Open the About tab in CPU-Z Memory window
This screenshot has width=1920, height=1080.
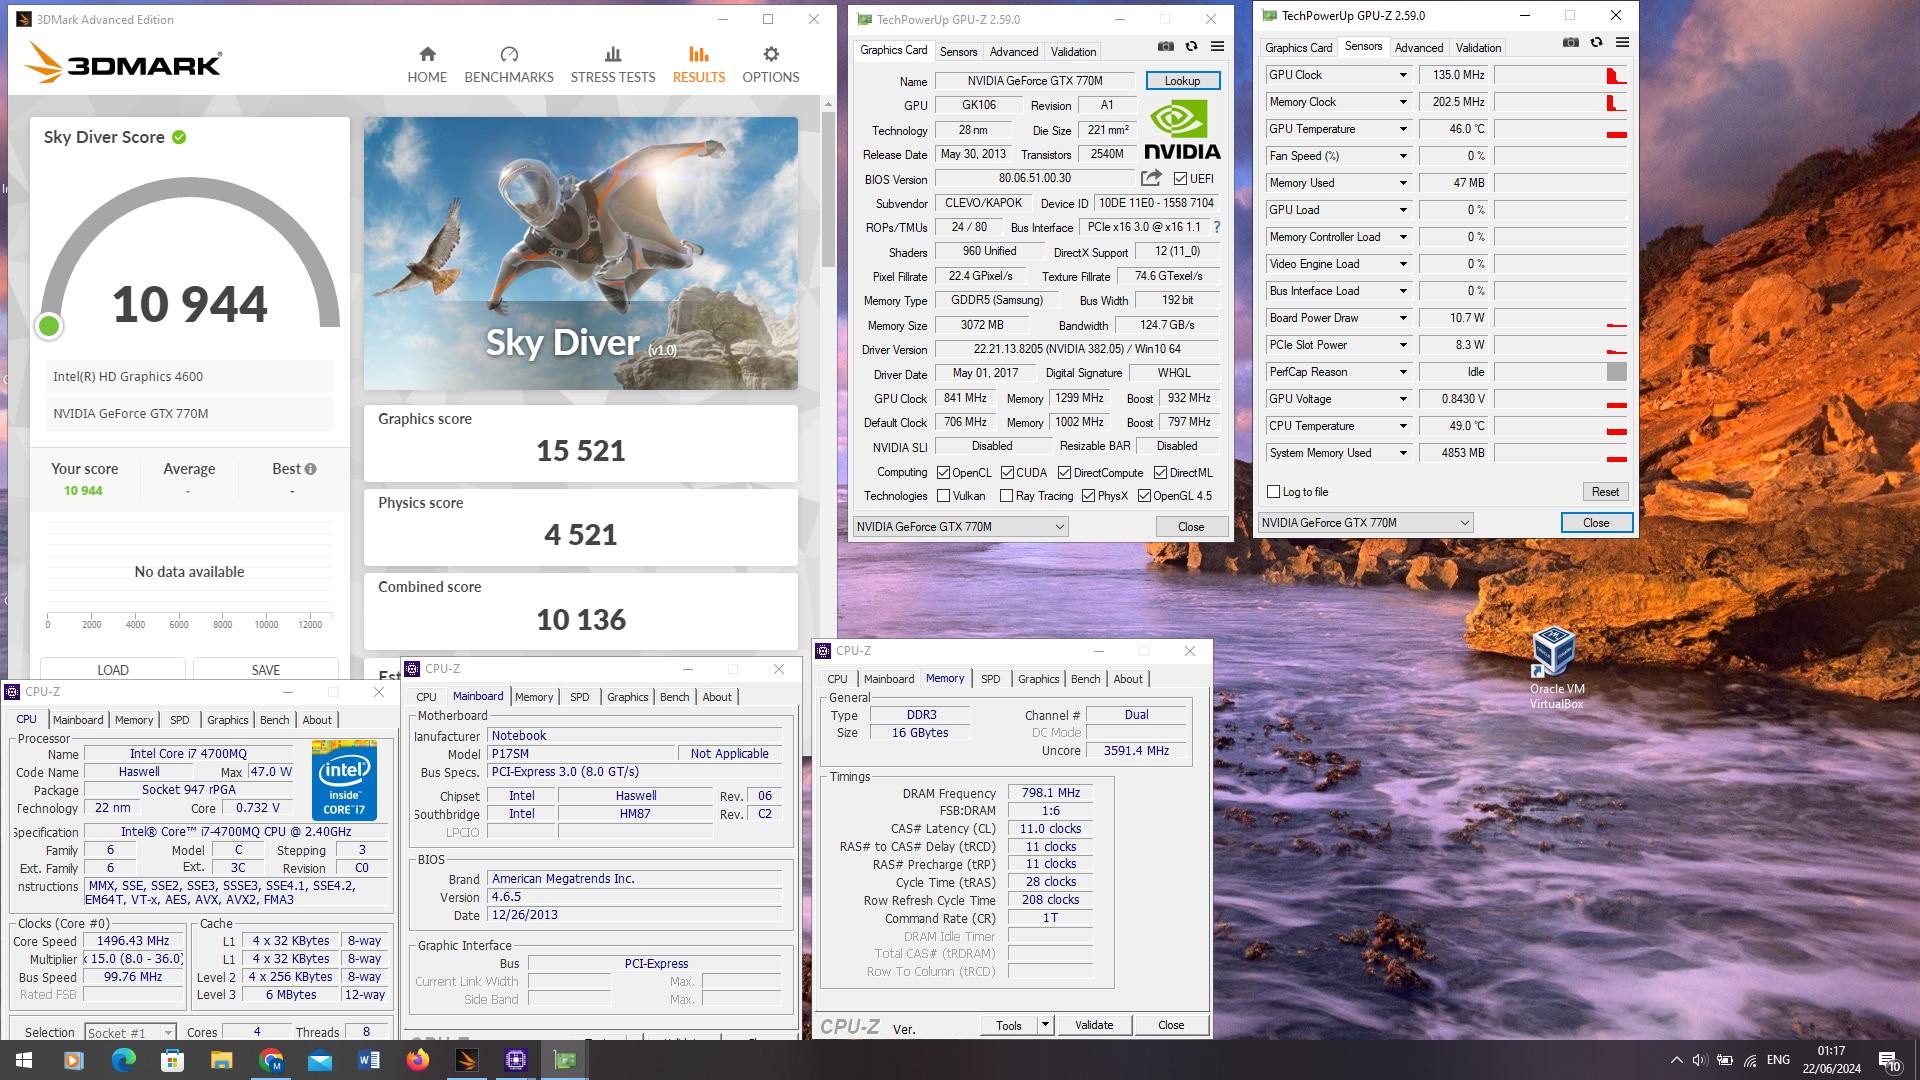pyautogui.click(x=1128, y=679)
